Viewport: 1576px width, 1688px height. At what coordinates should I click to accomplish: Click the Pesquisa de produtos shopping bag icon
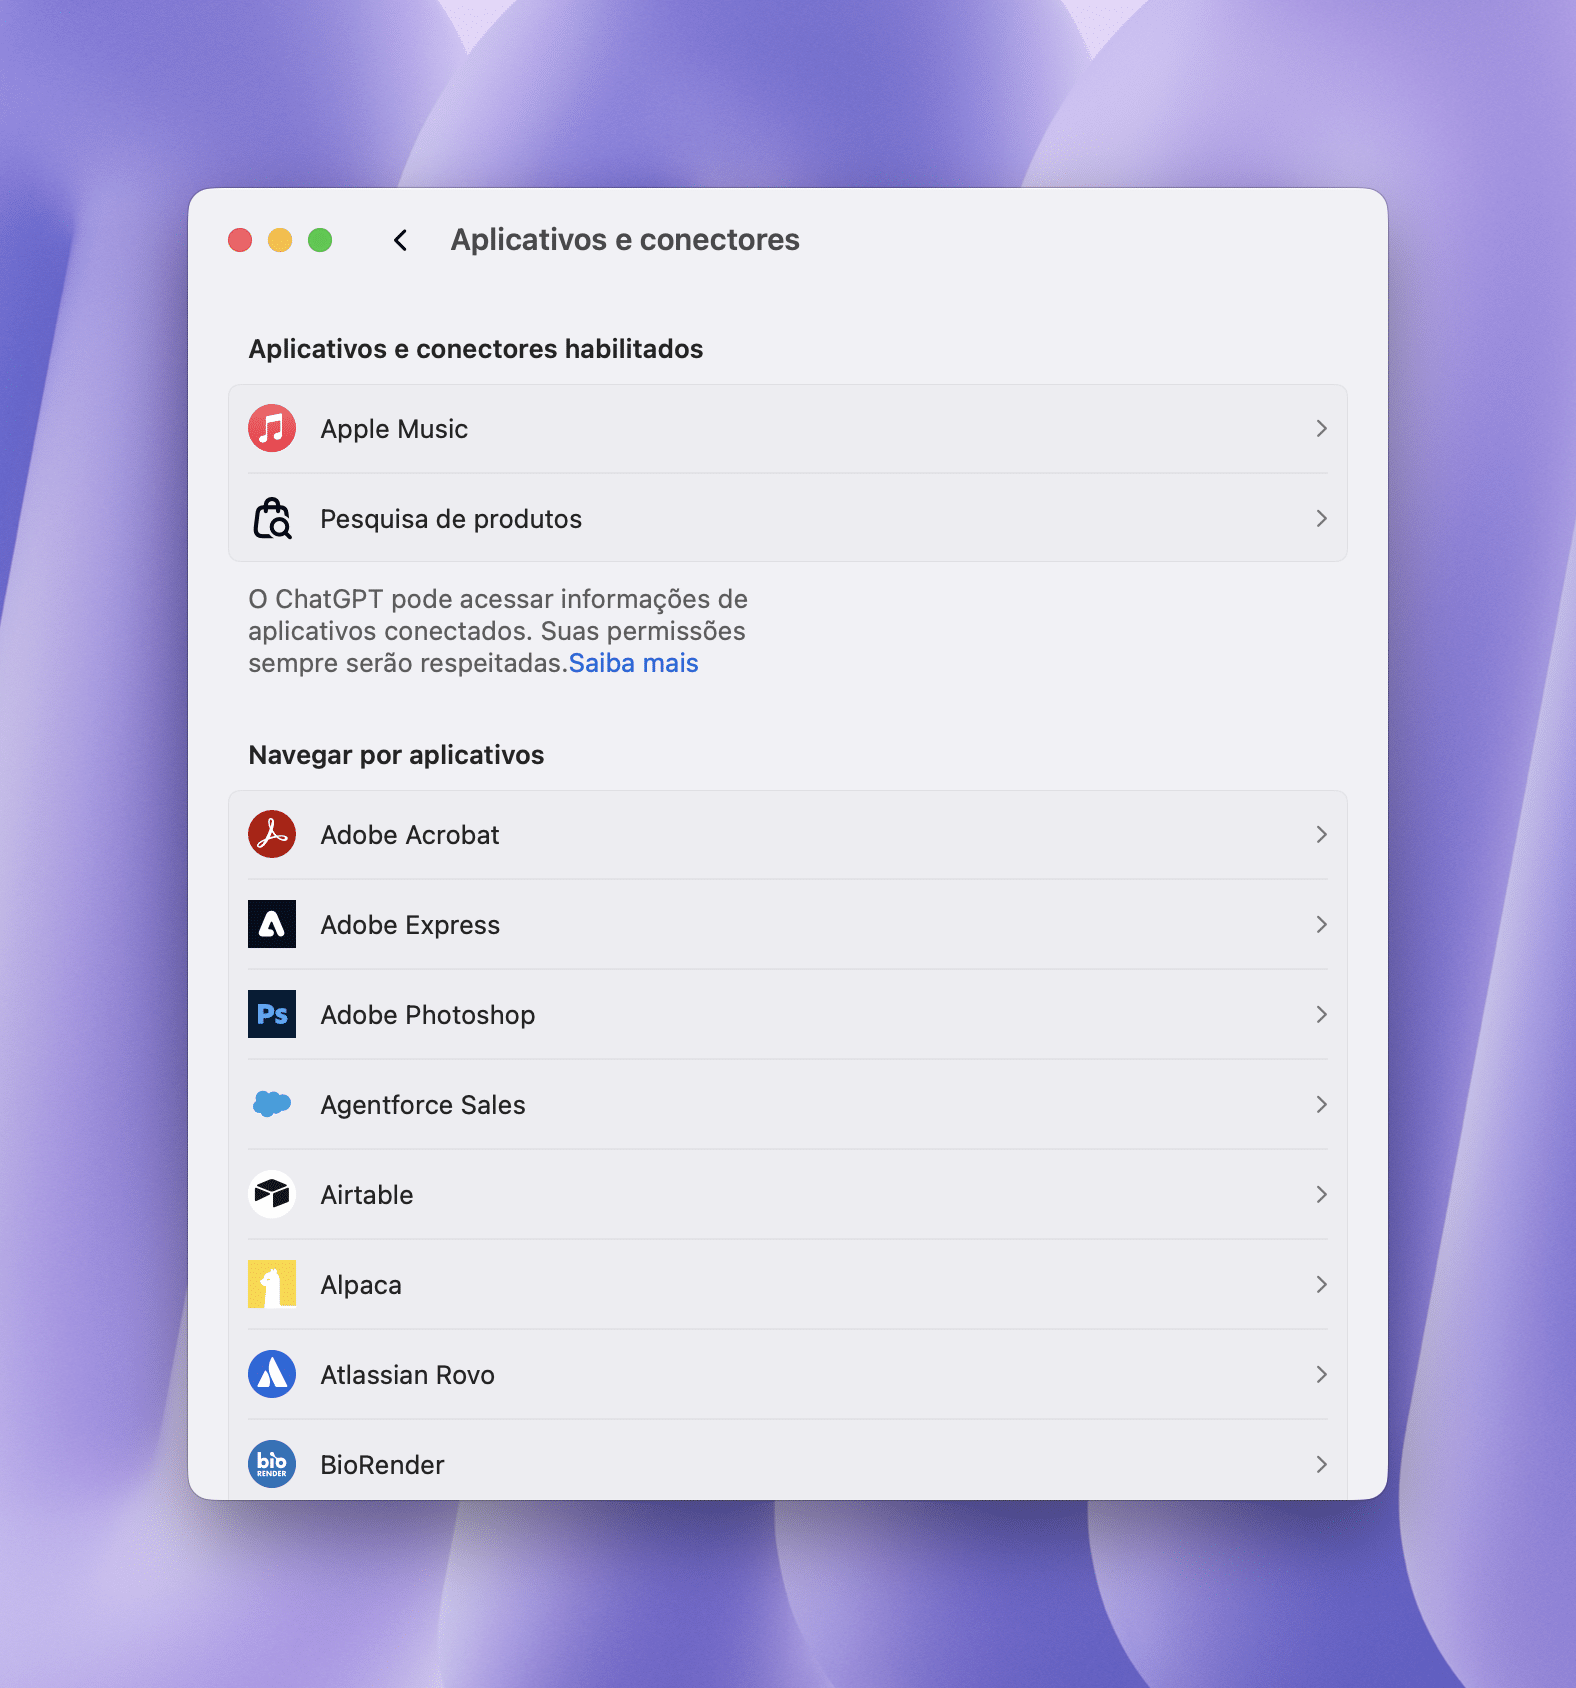point(272,519)
